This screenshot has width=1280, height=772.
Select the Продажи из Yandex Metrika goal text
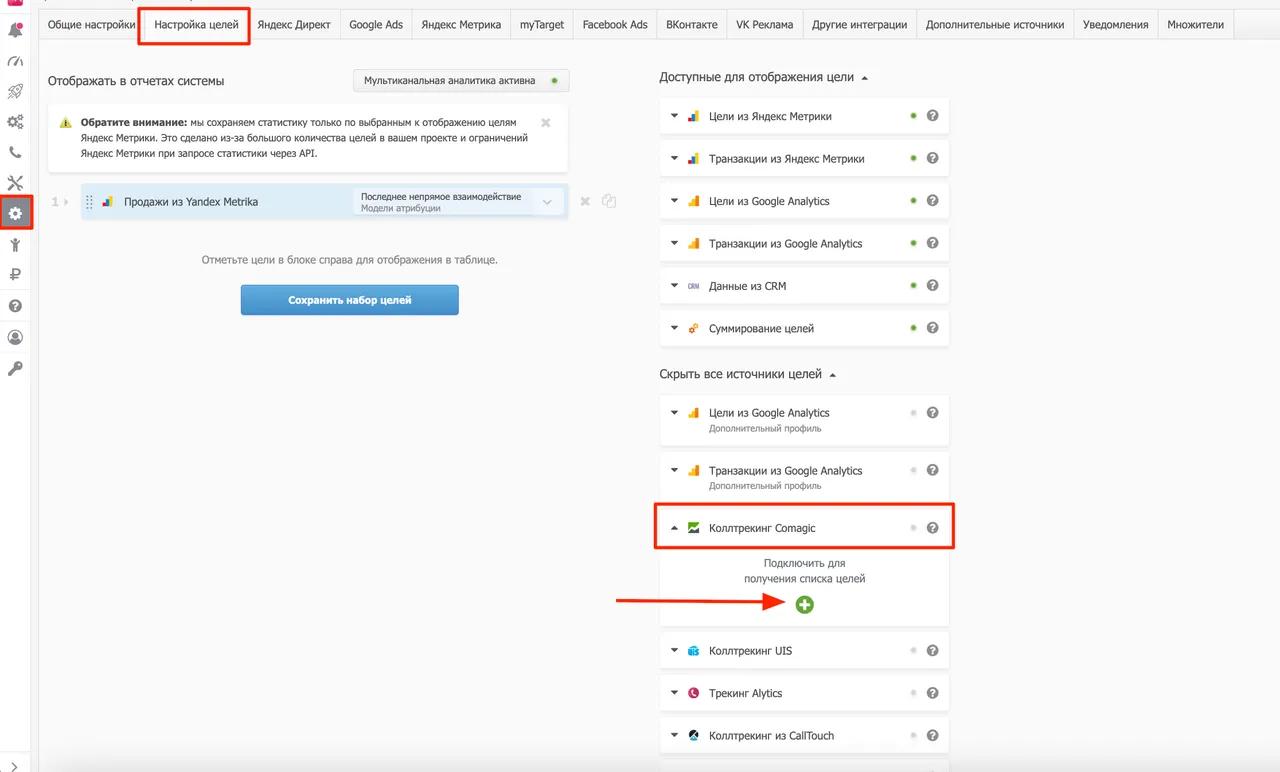coord(191,202)
